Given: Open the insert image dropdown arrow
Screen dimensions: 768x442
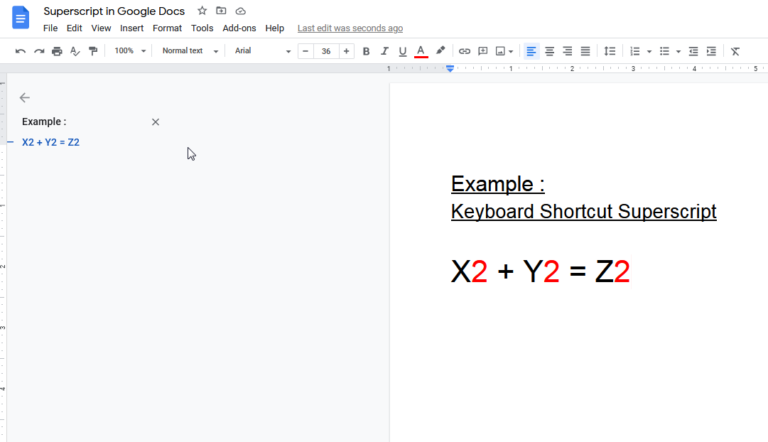Looking at the screenshot, I should 511,51.
